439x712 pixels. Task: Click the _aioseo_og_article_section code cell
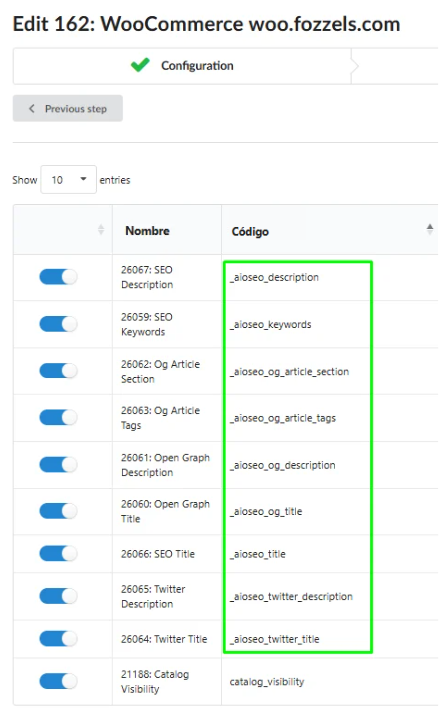click(x=289, y=371)
